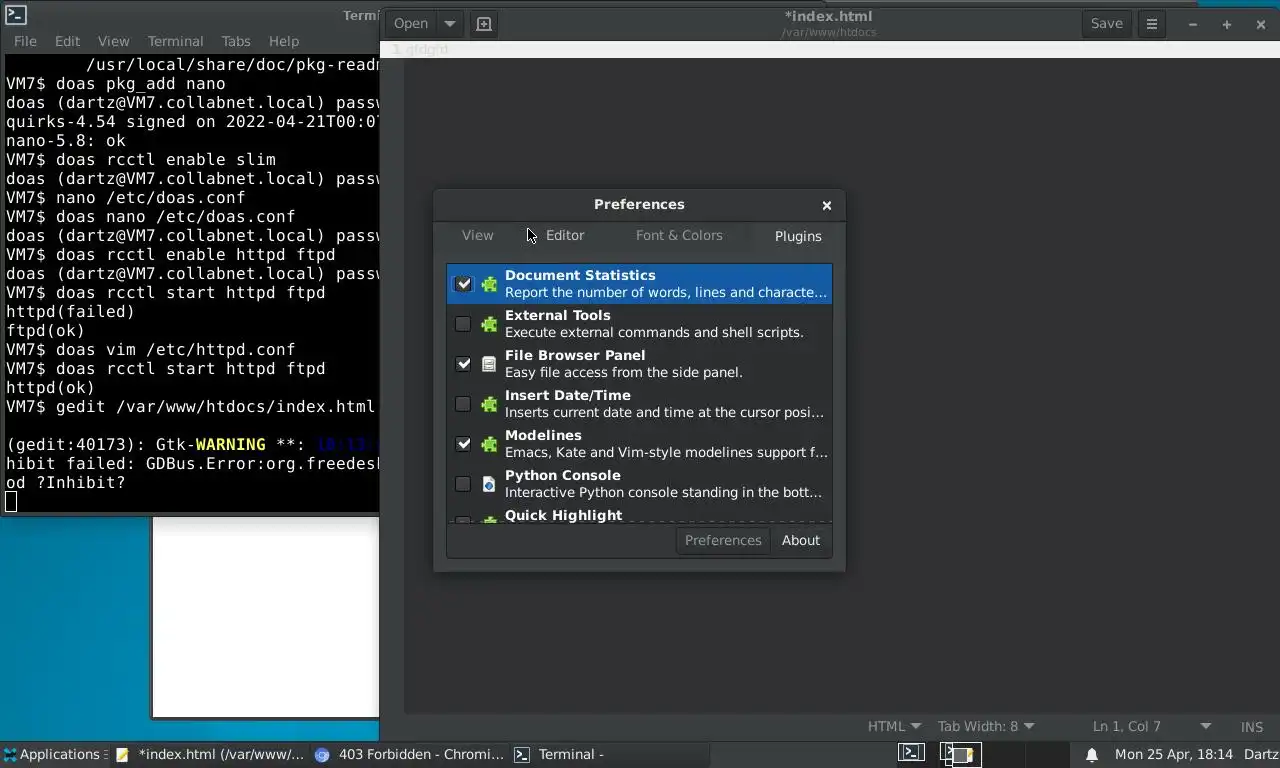Open gedit's hamburger menu
Screen dimensions: 1280x768
coord(1152,24)
